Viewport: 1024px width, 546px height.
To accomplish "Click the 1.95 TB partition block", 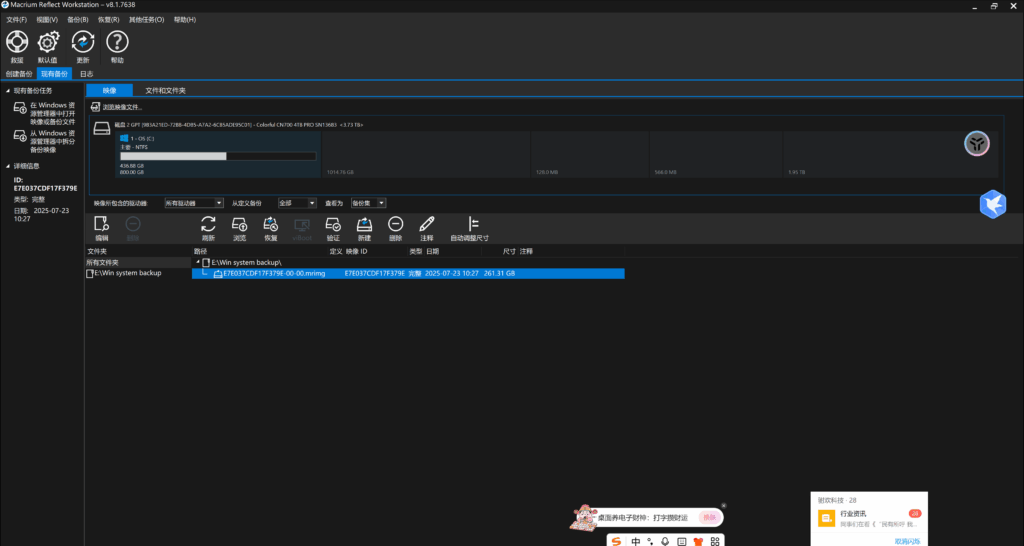I will [891, 155].
